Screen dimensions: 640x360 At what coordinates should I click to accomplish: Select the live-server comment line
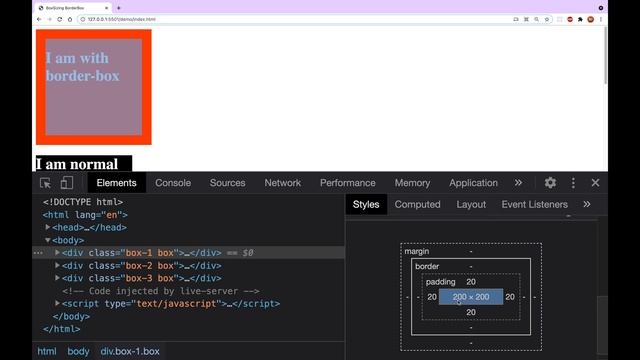[161, 291]
